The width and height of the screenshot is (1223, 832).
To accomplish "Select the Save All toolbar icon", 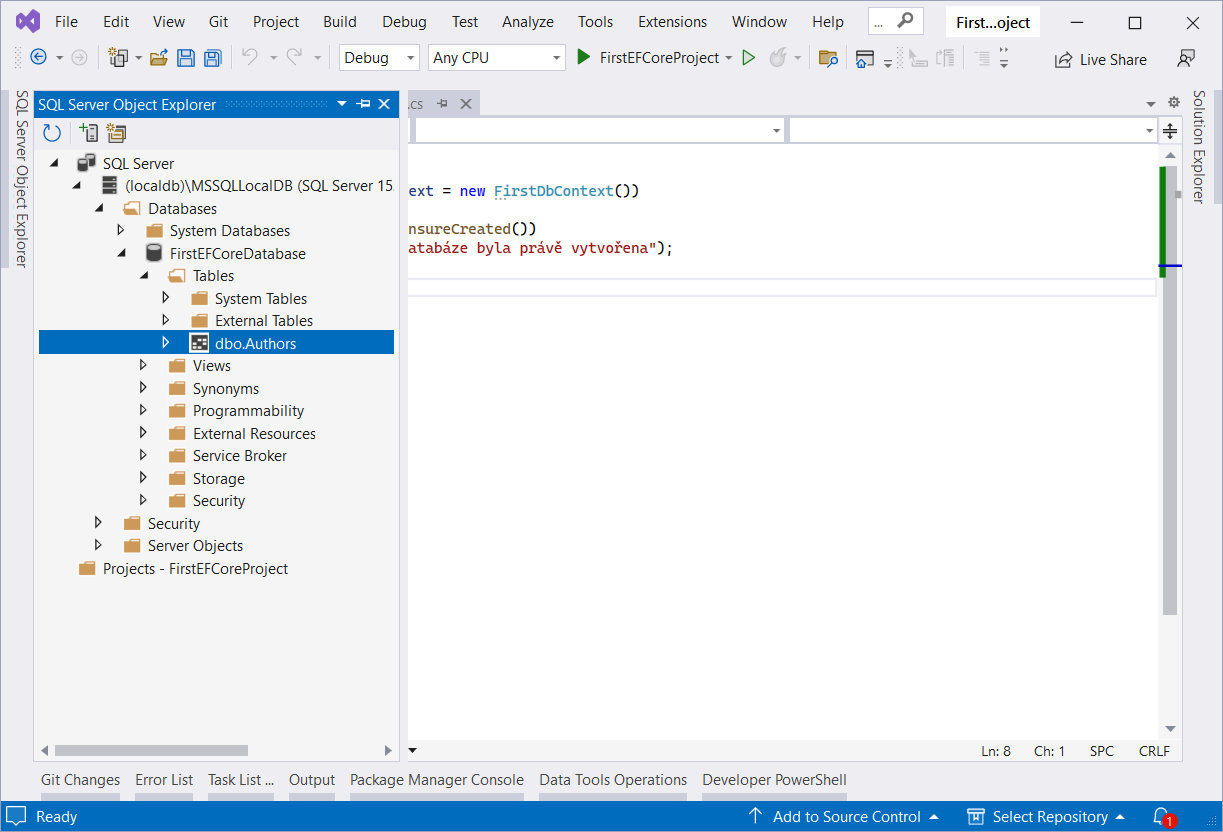I will [212, 57].
